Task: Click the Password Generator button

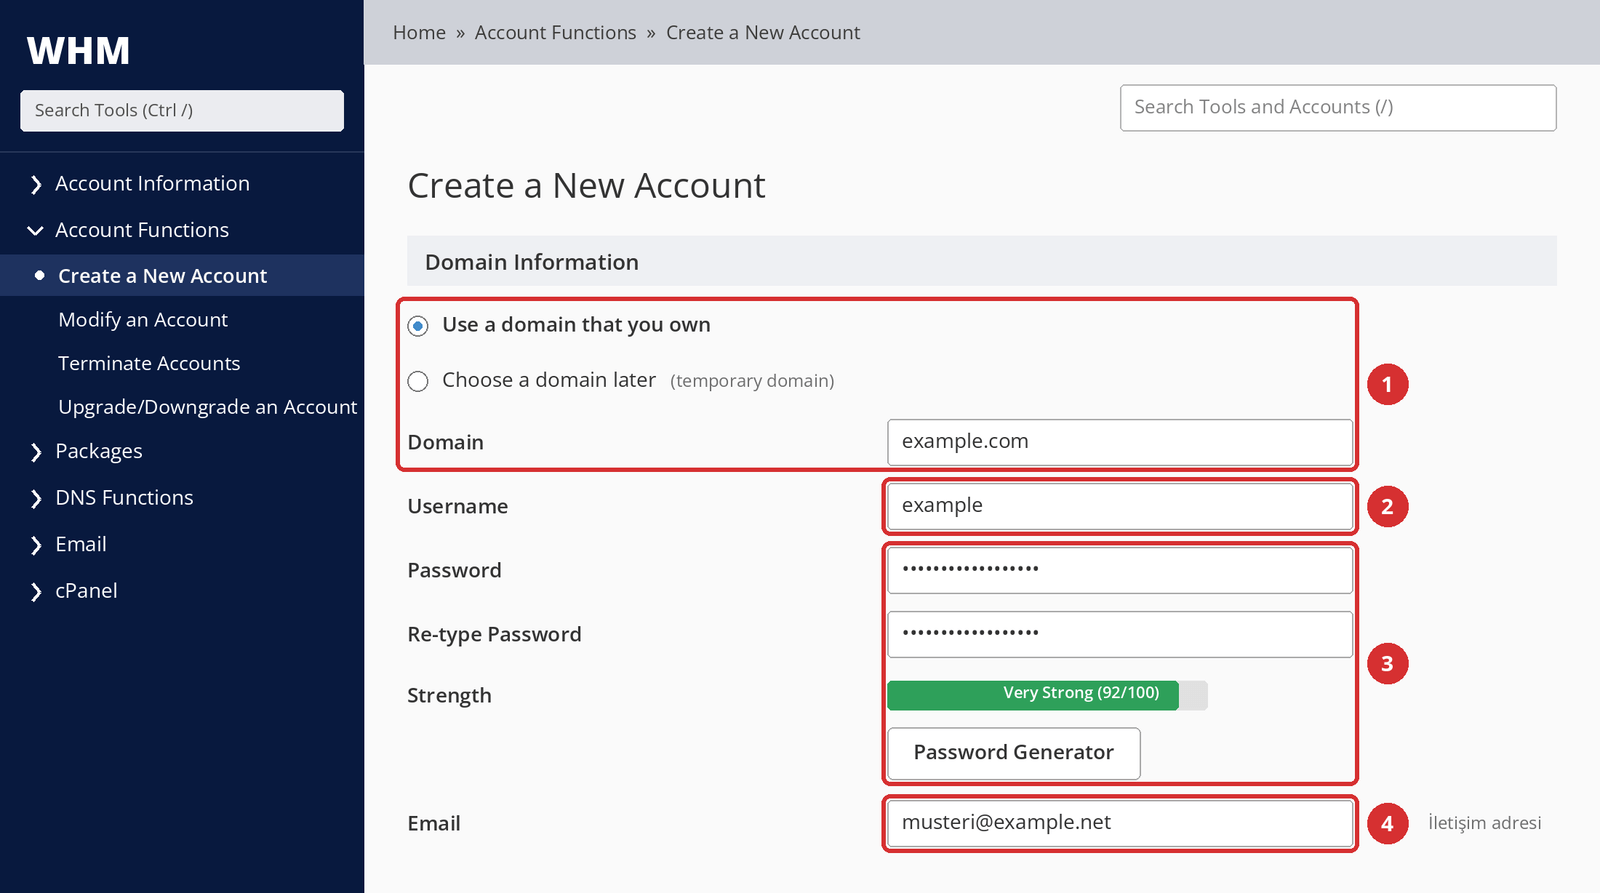Action: (1014, 753)
